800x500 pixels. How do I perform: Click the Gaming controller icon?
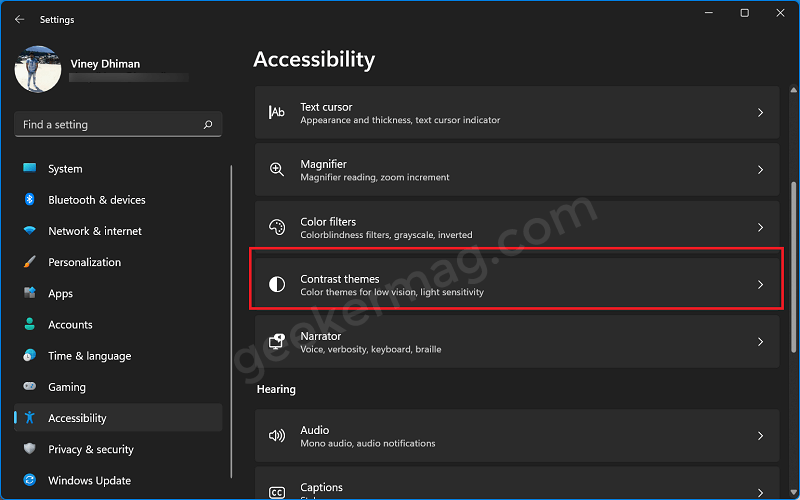click(30, 387)
